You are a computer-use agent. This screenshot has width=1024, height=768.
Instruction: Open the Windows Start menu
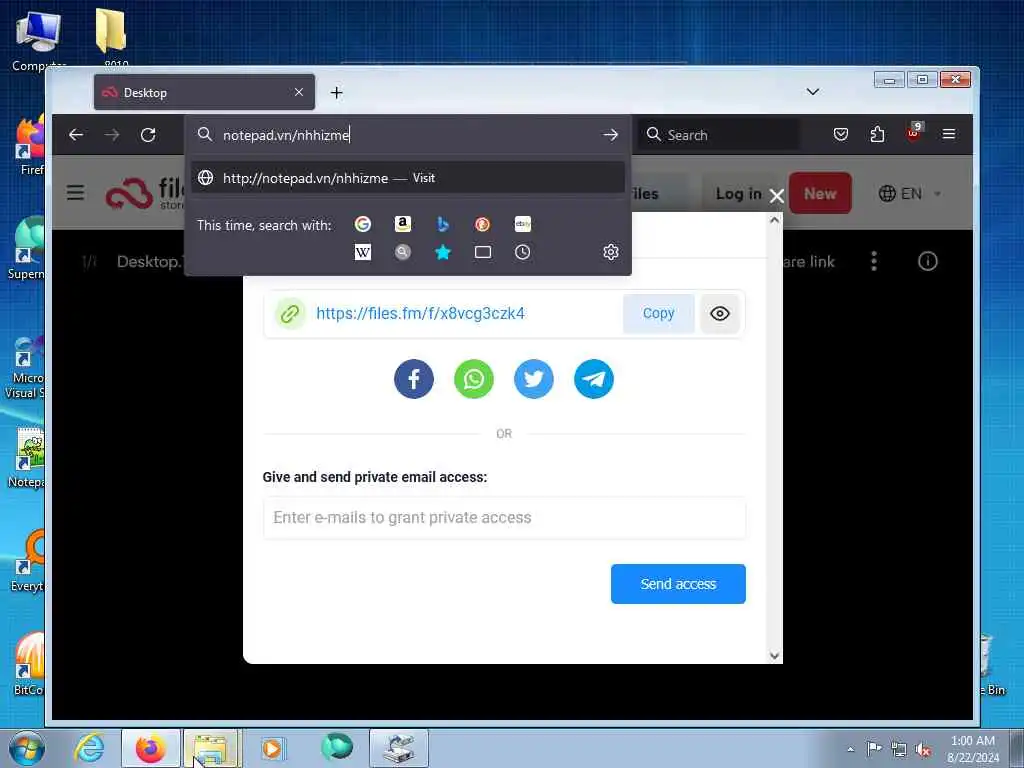click(27, 748)
